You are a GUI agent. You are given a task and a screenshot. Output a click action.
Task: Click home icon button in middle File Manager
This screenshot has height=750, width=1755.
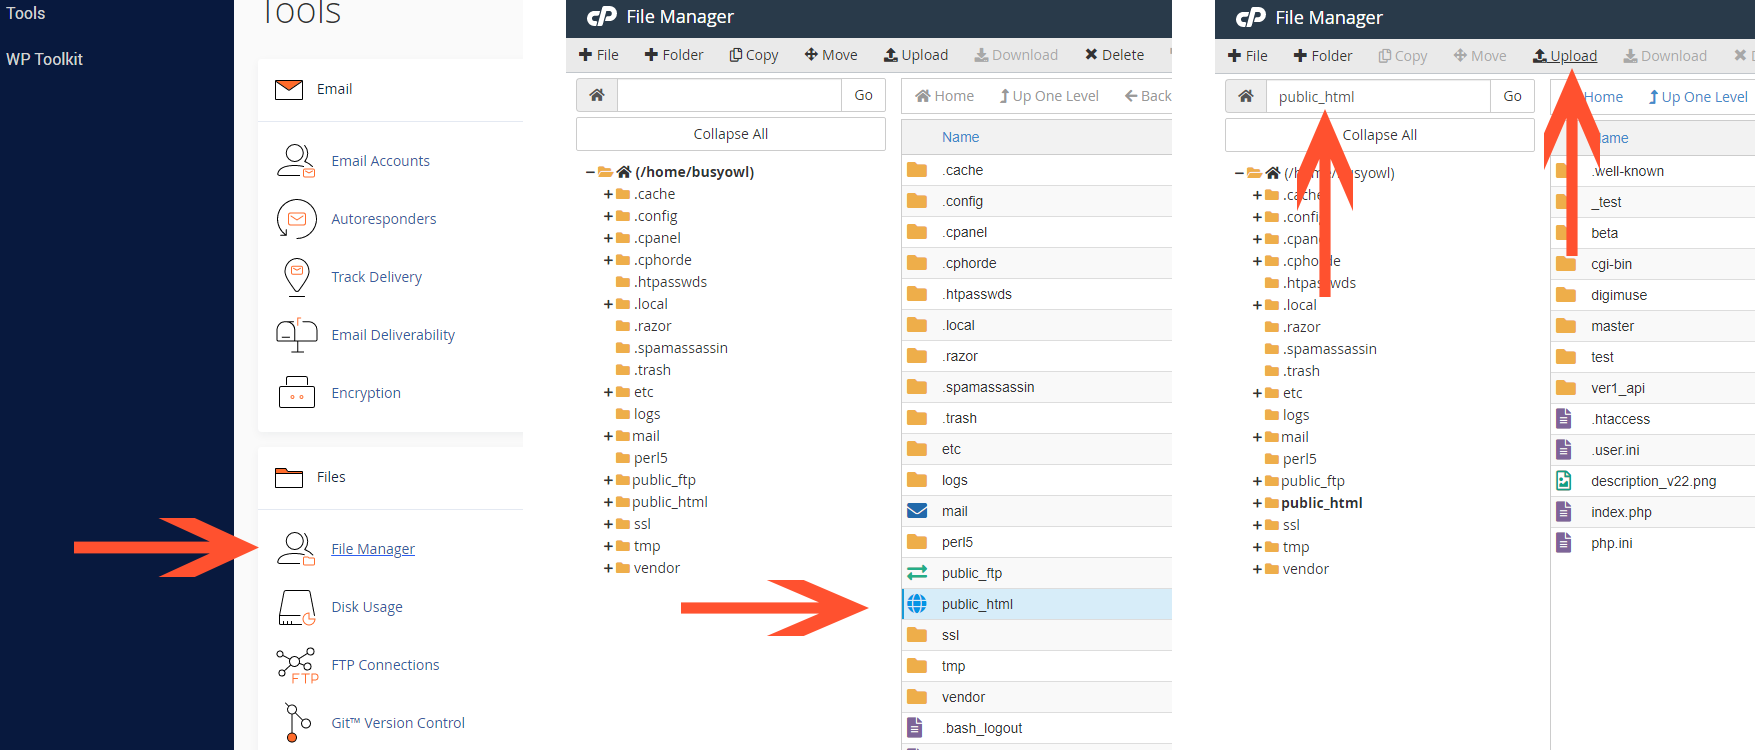[597, 95]
